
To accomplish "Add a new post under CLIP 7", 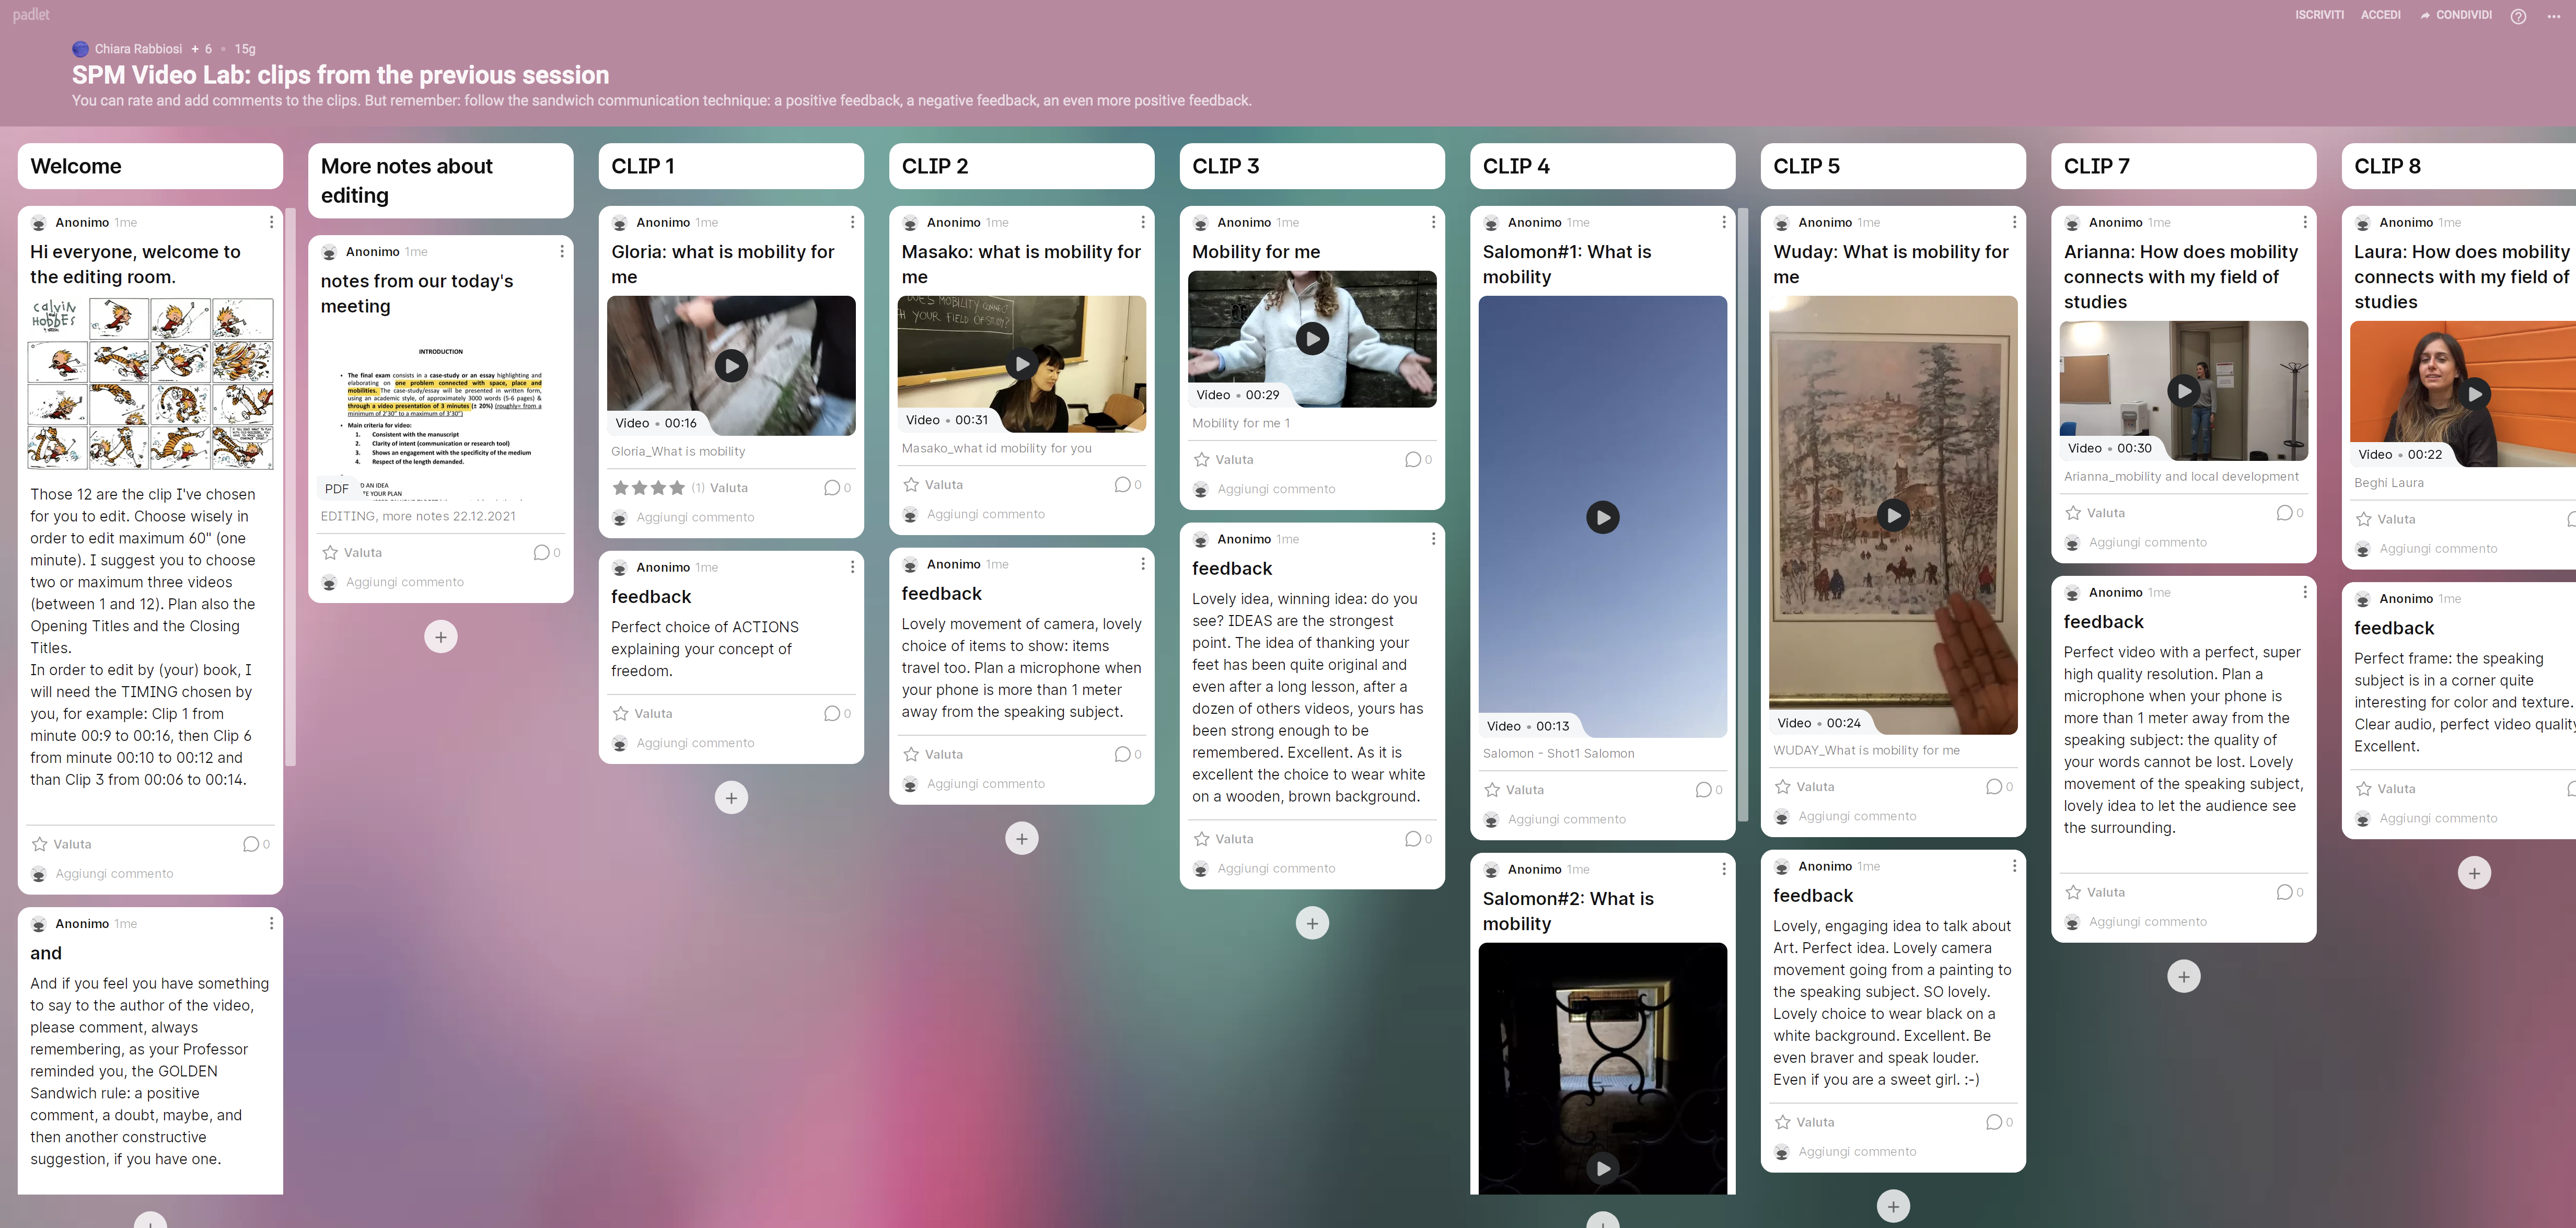I will [x=2183, y=976].
